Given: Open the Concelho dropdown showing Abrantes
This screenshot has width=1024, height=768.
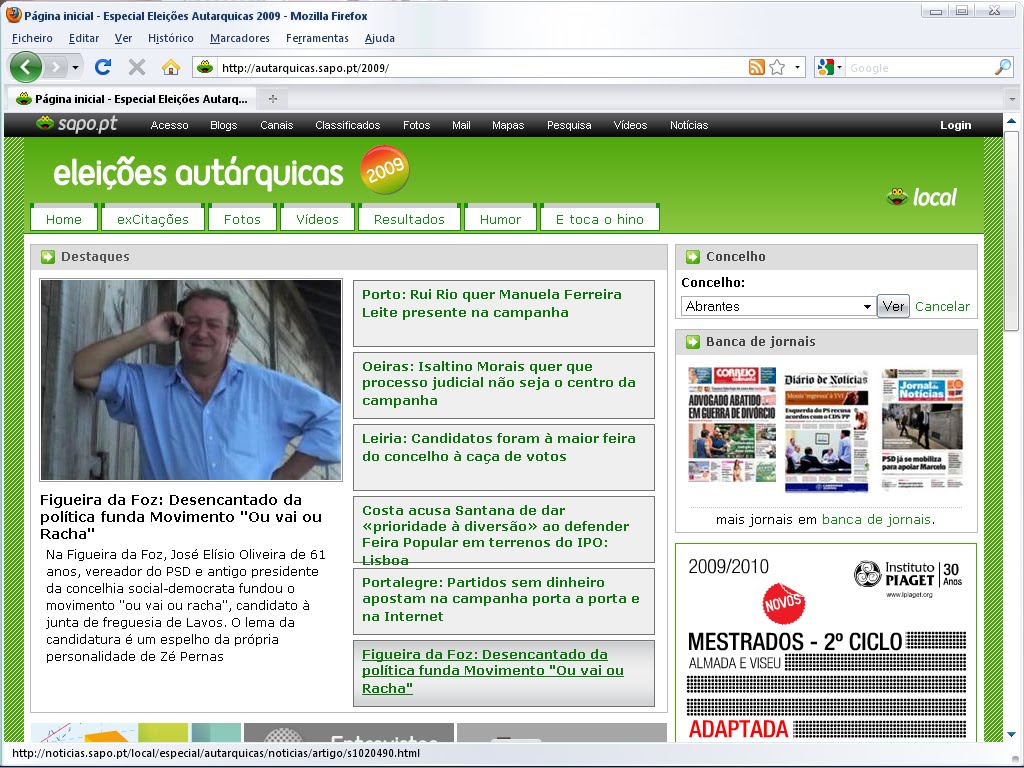Looking at the screenshot, I should (778, 306).
